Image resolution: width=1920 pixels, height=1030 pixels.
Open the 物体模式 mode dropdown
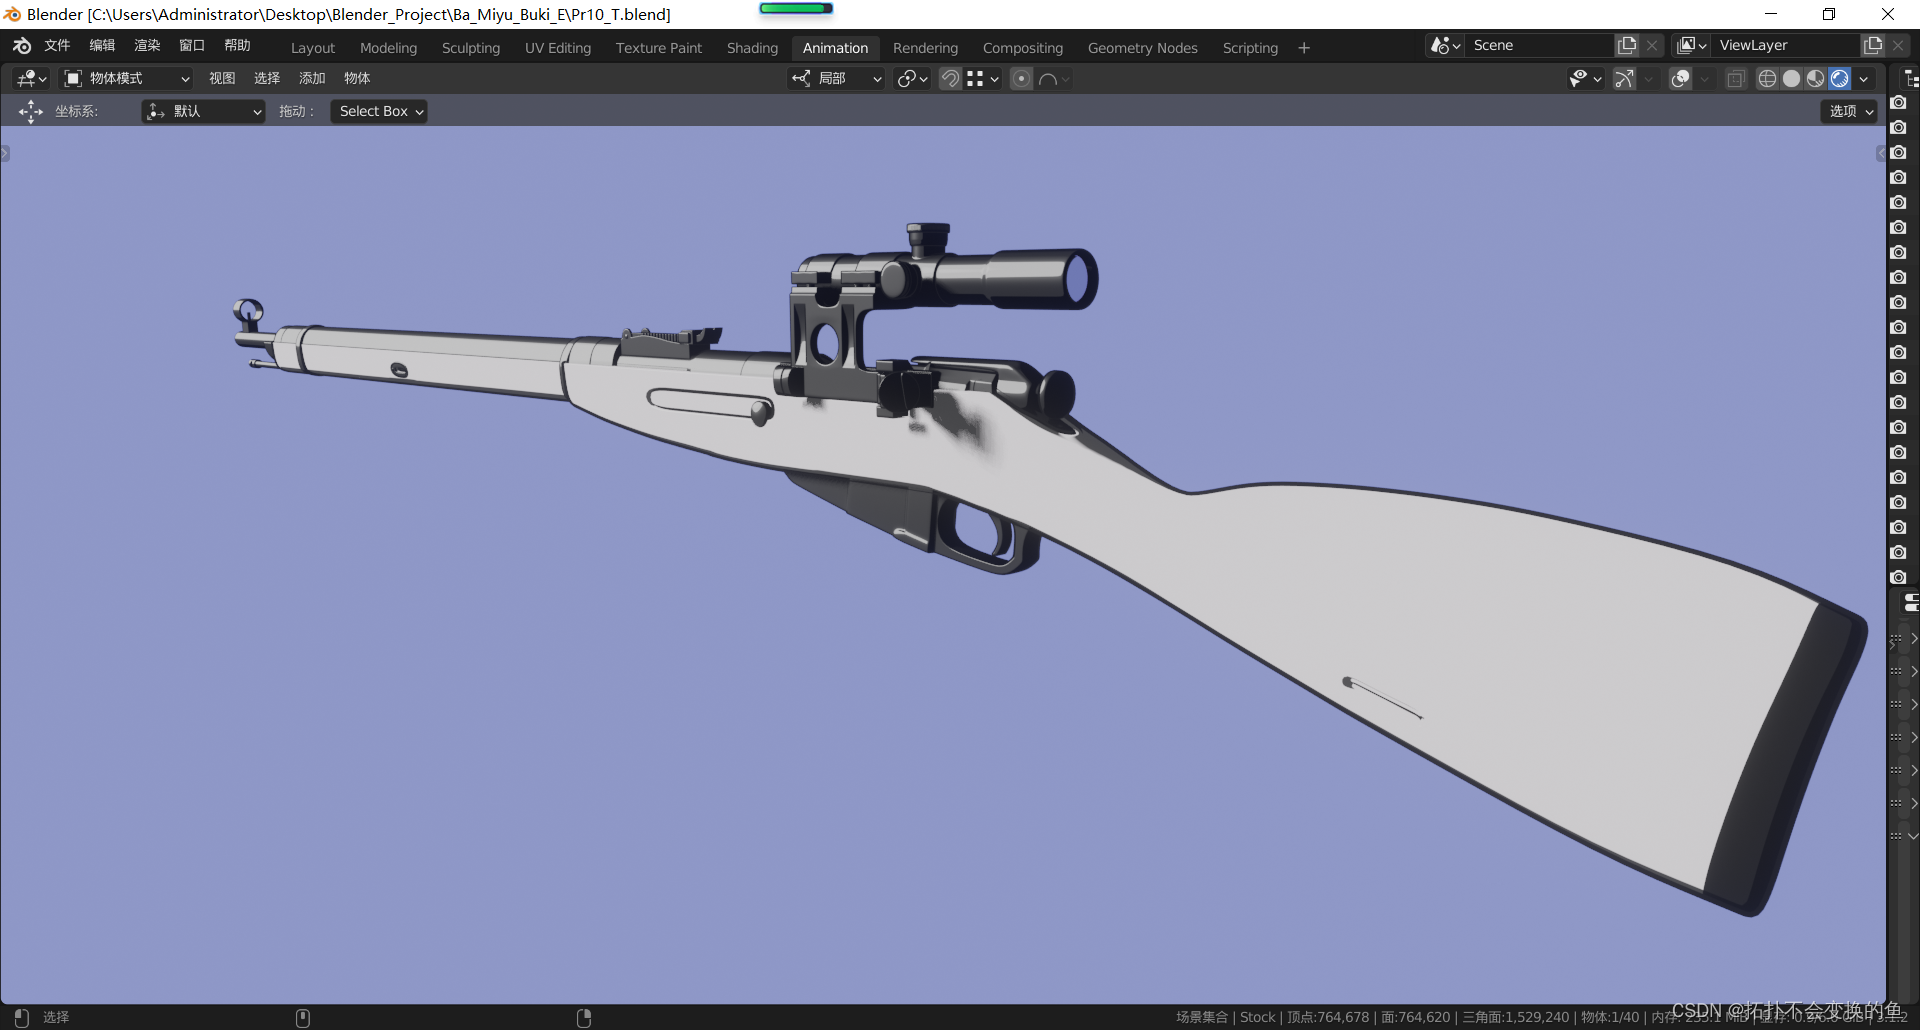[x=126, y=78]
